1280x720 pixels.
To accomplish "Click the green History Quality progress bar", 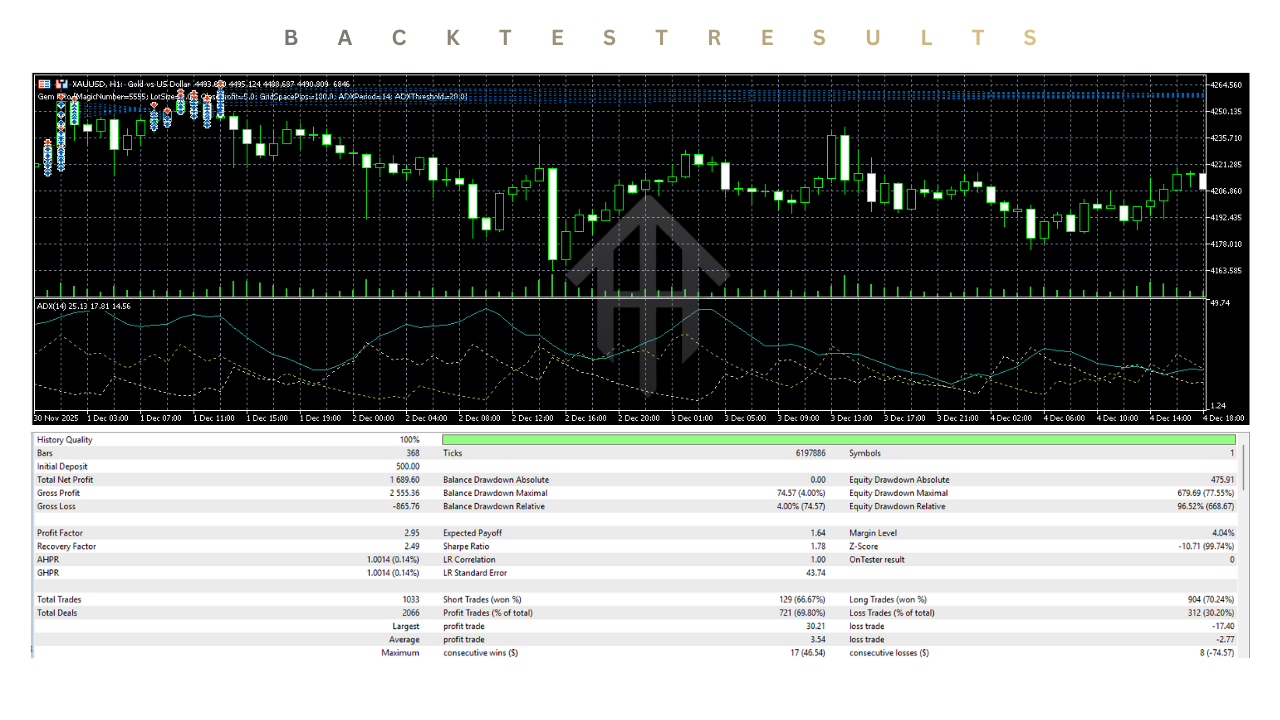I will click(838, 440).
